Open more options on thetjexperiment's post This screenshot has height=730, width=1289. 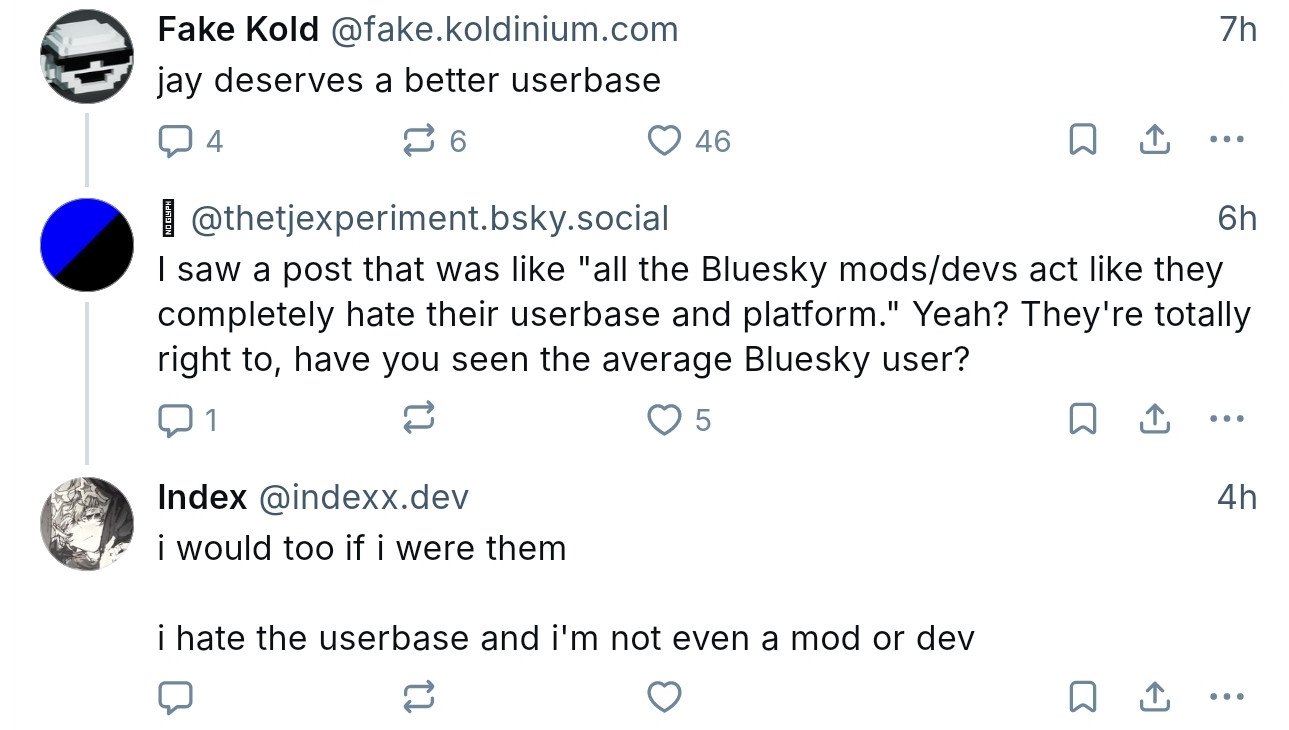(x=1226, y=420)
